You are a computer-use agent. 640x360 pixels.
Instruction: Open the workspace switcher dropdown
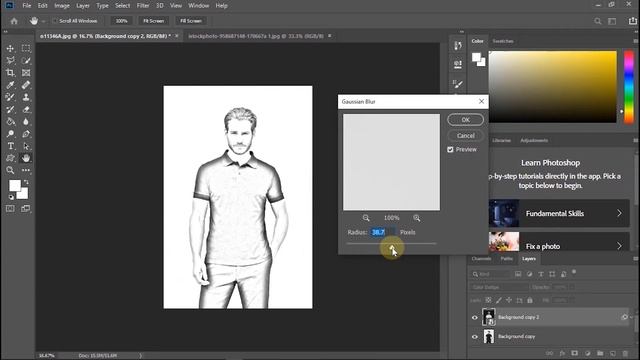coord(612,21)
